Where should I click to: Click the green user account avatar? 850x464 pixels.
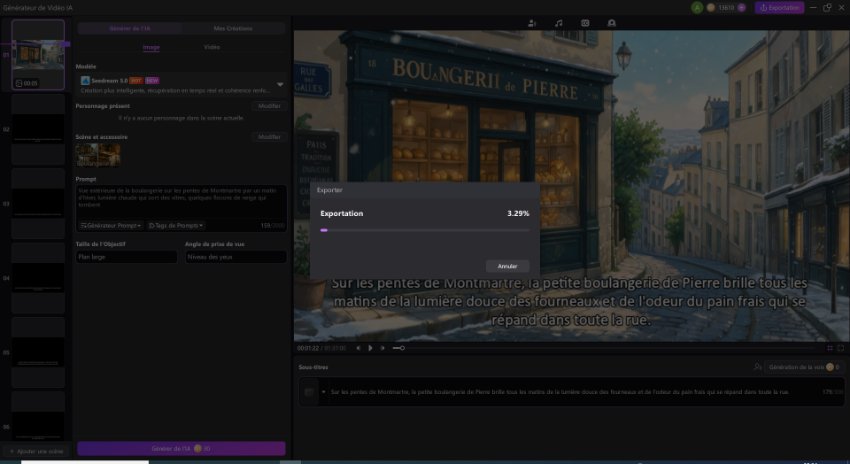[697, 8]
